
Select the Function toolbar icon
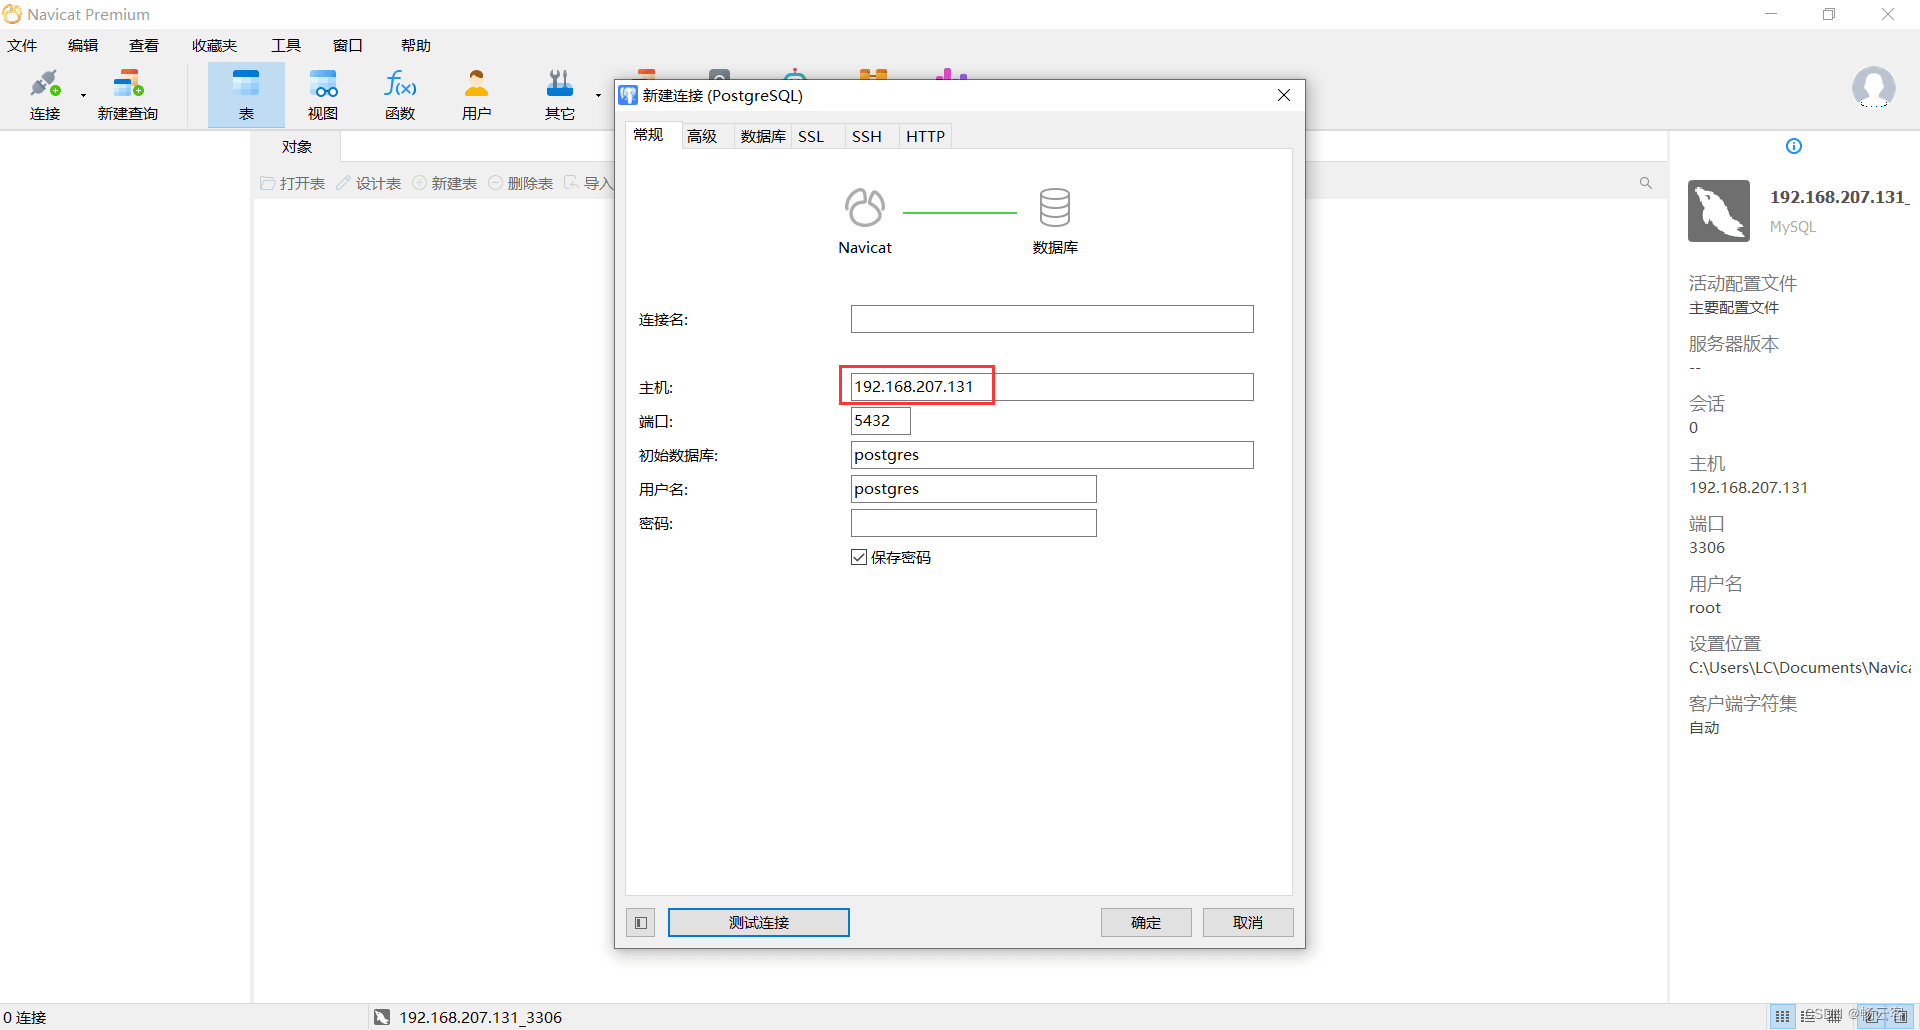click(400, 95)
